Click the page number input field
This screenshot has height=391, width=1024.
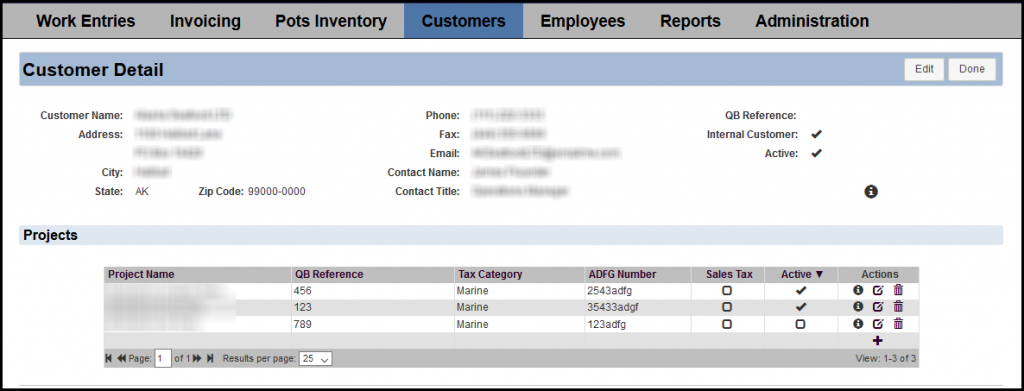click(x=163, y=358)
